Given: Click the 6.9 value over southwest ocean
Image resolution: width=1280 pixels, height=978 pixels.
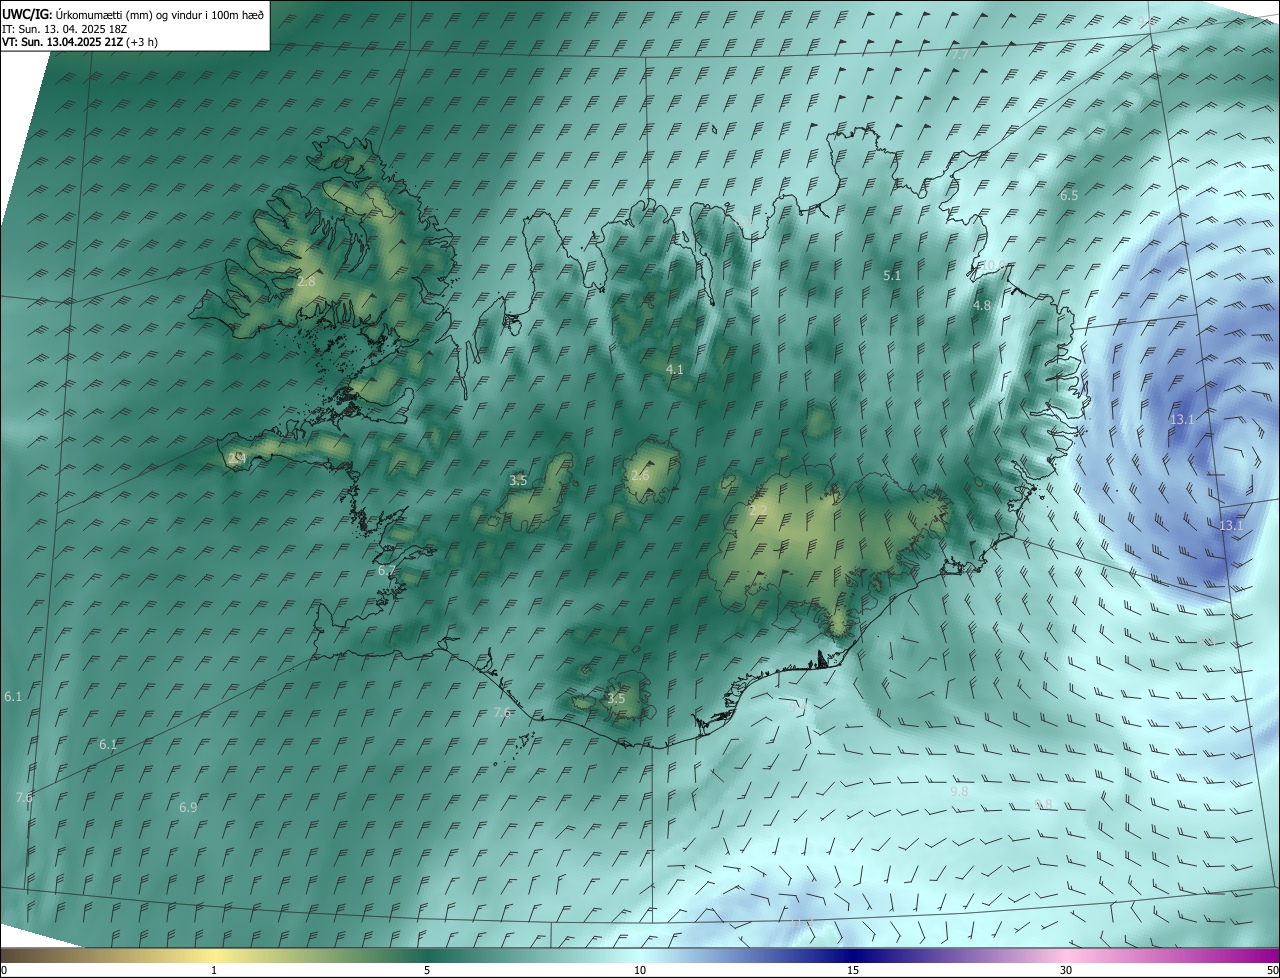Looking at the screenshot, I should click(188, 808).
